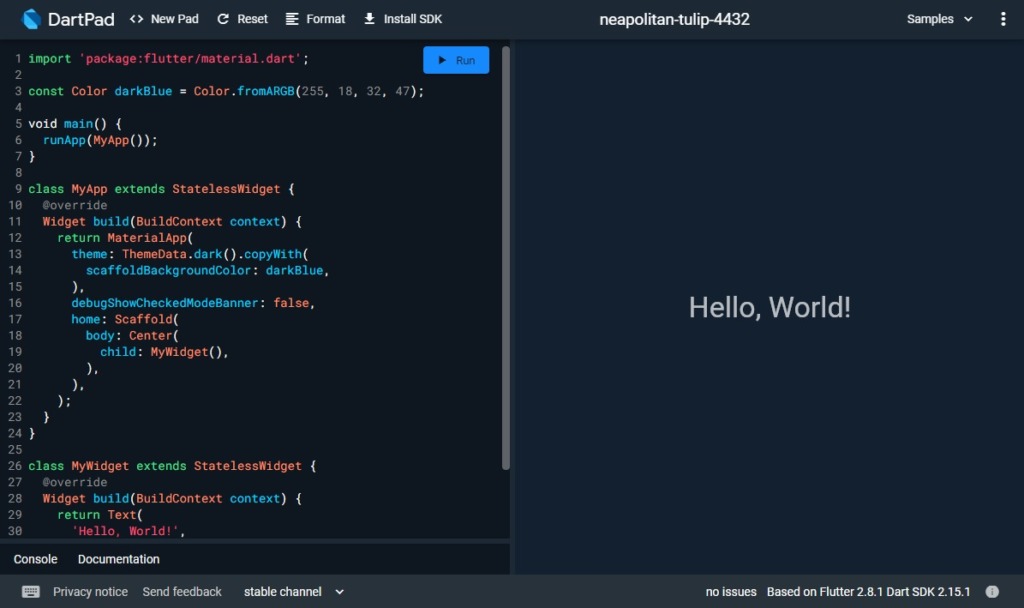Screen dimensions: 1024x608
Task: Click 'return MaterialApp(' on line 12
Action: [125, 238]
